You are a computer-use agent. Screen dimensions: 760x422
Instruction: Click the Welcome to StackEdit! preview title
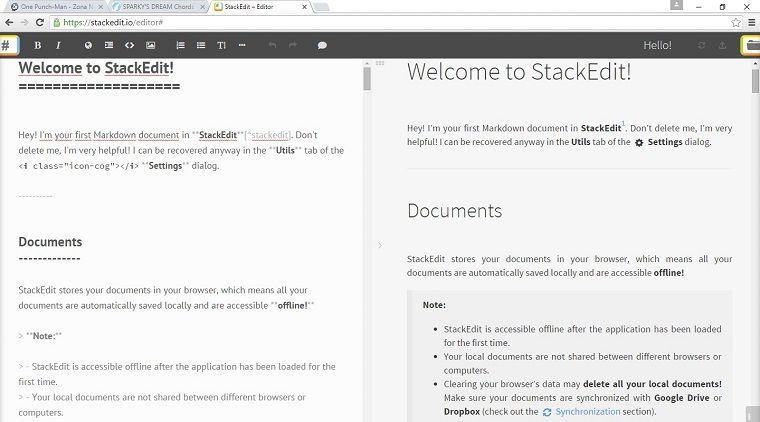coord(519,72)
